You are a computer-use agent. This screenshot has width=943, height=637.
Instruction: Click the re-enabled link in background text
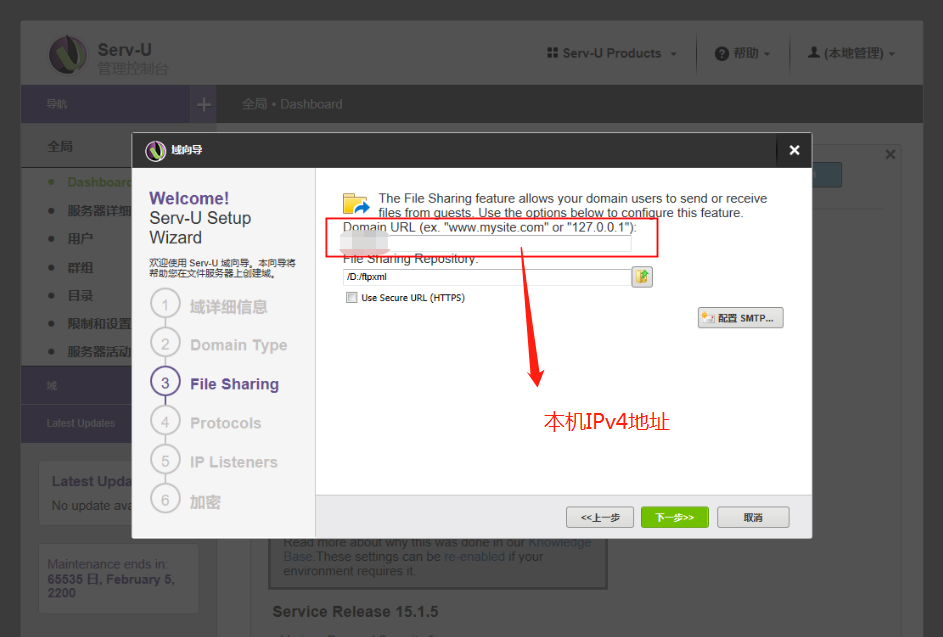click(x=474, y=557)
